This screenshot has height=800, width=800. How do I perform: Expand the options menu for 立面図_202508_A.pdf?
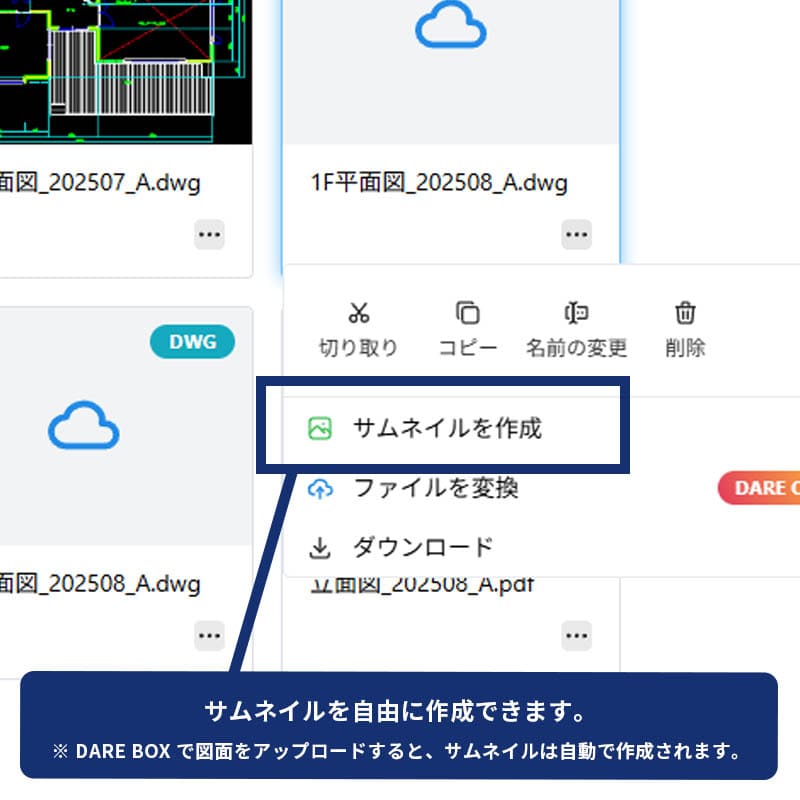coord(576,635)
